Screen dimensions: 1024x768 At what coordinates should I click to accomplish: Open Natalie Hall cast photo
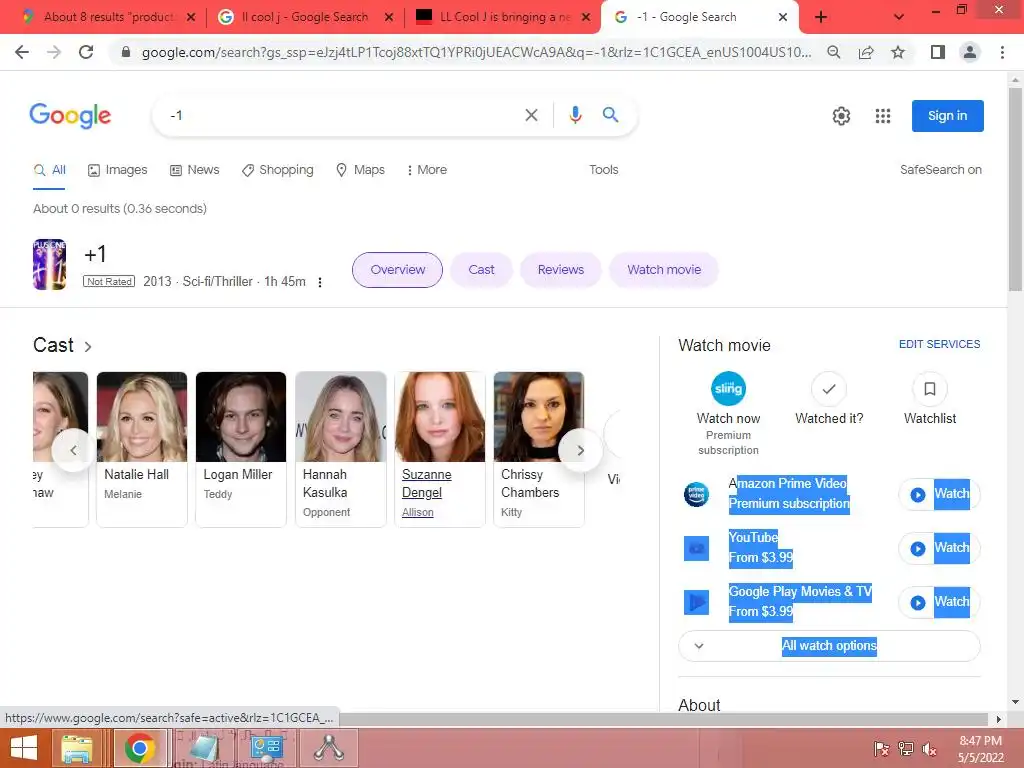tap(142, 417)
